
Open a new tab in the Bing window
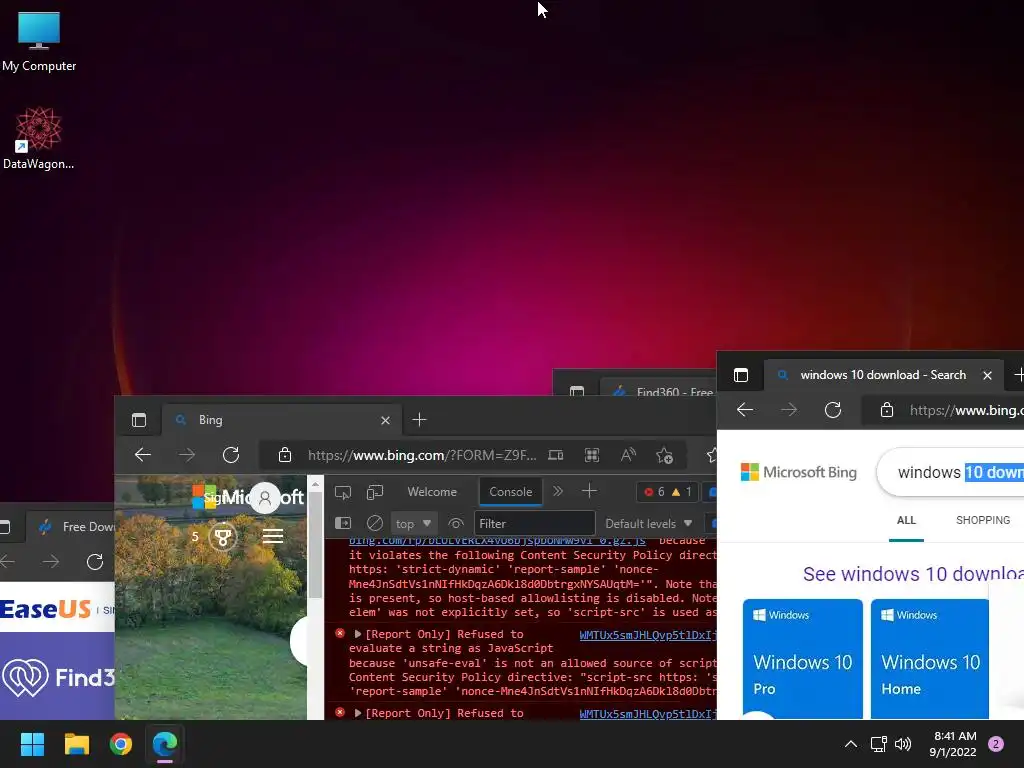(419, 420)
